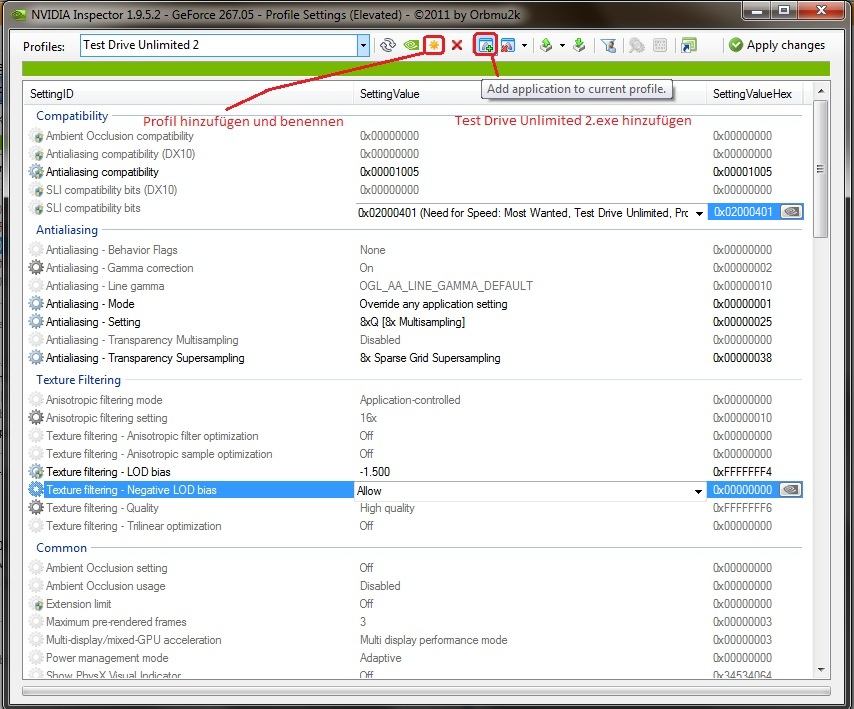Add application to current profile icon

(x=485, y=45)
